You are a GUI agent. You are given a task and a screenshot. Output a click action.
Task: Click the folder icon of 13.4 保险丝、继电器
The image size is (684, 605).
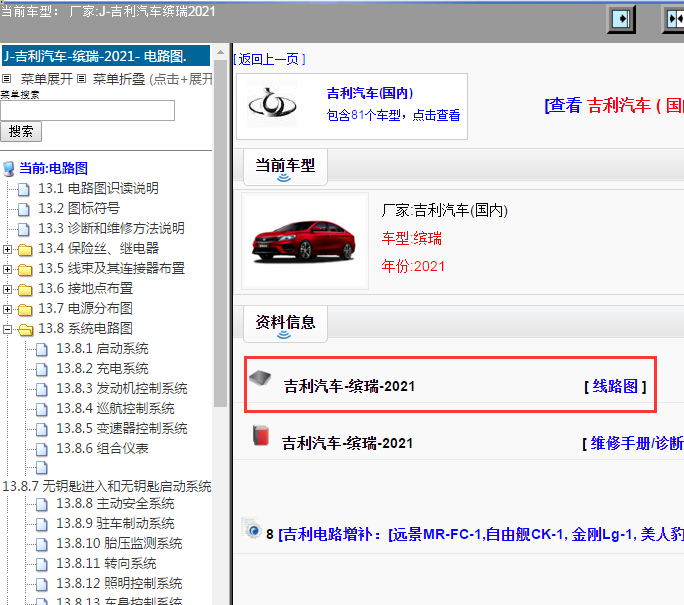pos(25,250)
